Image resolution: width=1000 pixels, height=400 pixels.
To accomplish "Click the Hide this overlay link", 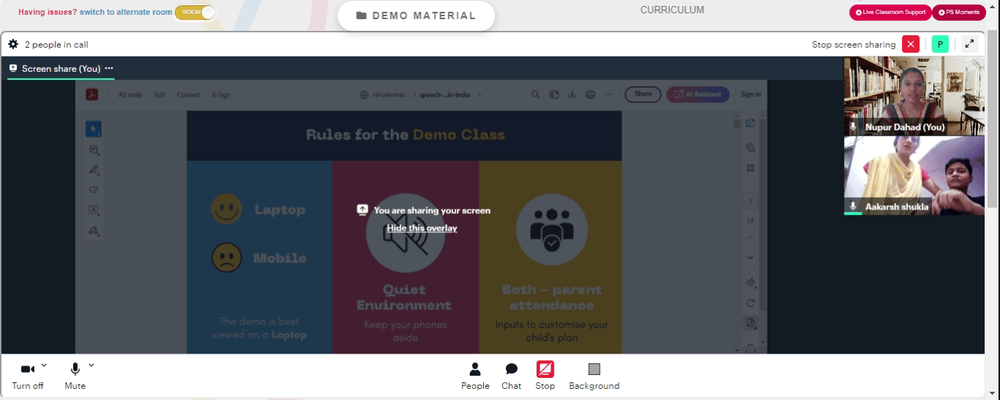I will pyautogui.click(x=422, y=228).
